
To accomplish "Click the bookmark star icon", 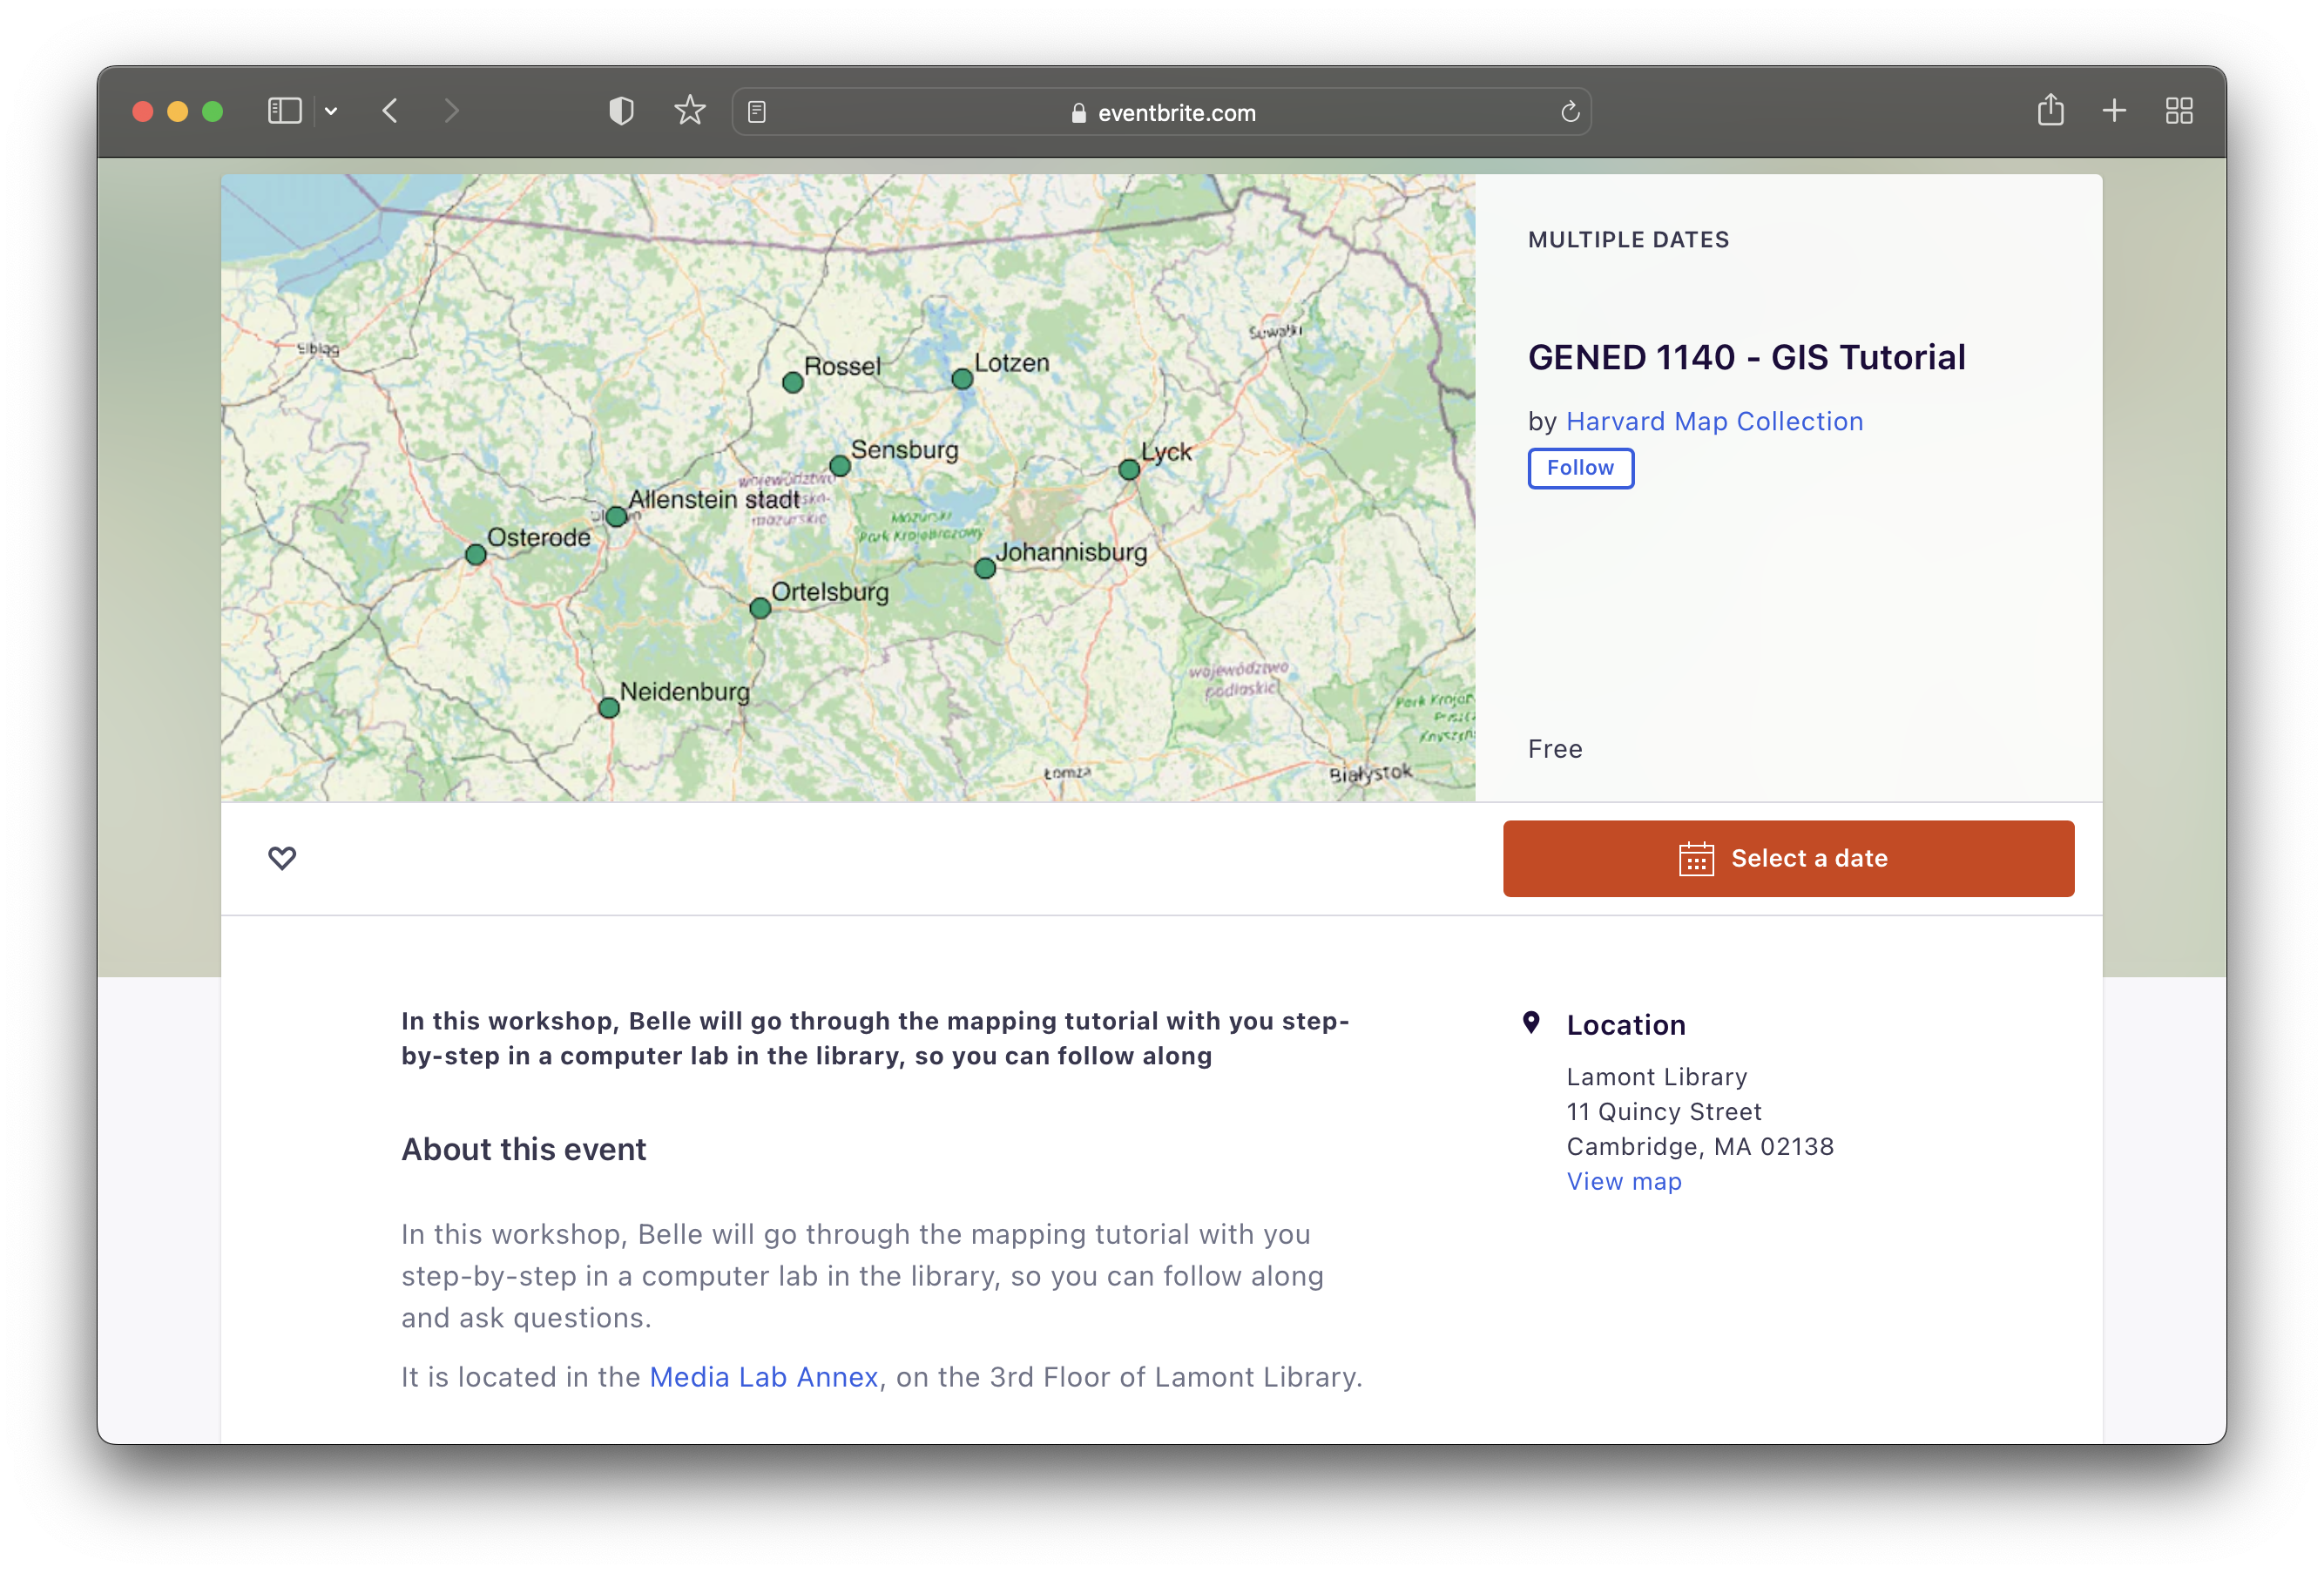I will point(690,111).
